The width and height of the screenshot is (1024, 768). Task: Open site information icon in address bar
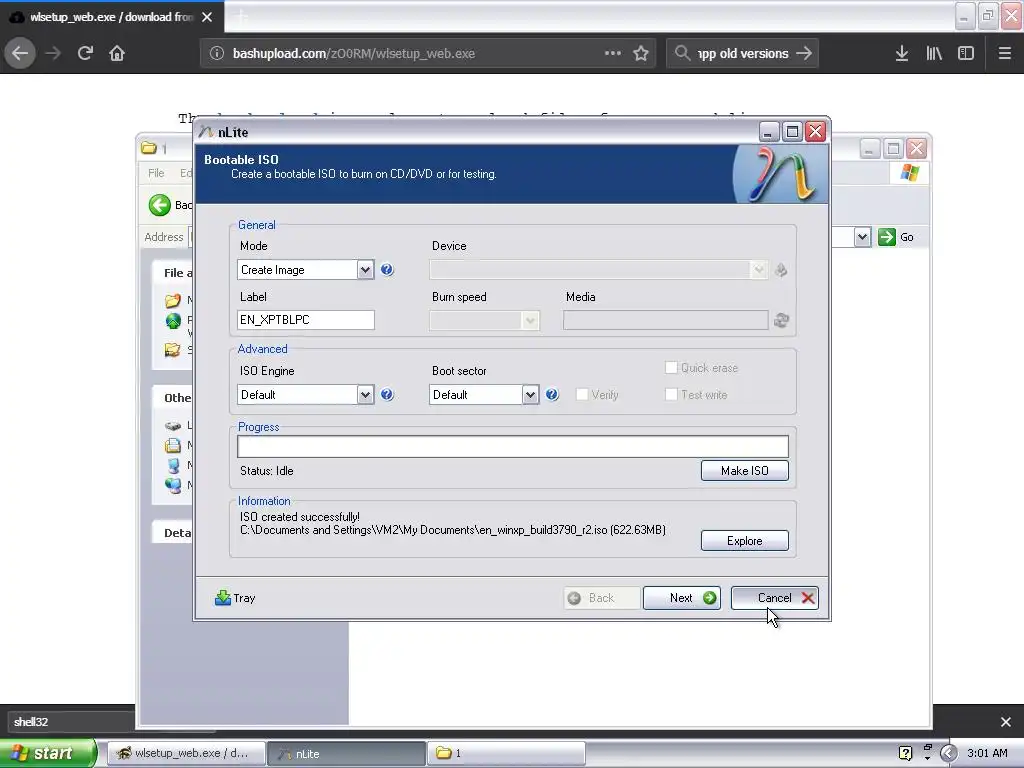click(217, 54)
